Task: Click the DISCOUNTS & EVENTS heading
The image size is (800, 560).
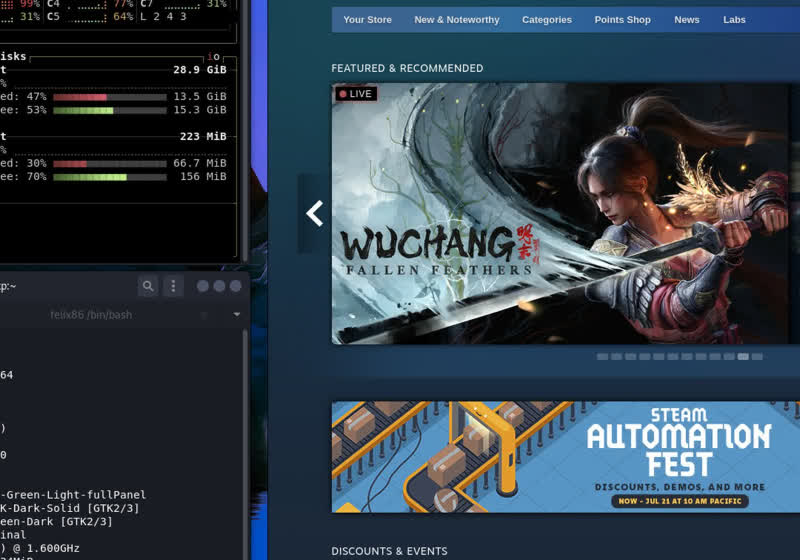Action: pos(389,551)
